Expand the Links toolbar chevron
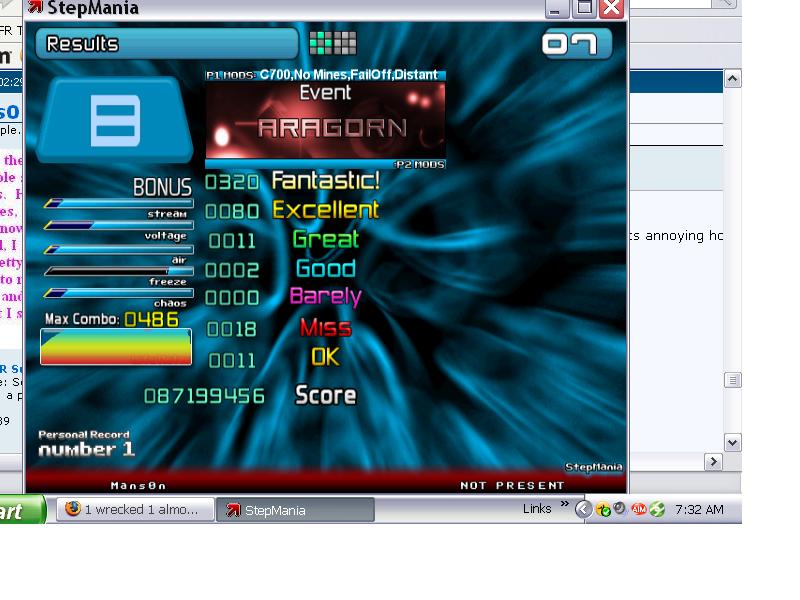 (x=564, y=504)
